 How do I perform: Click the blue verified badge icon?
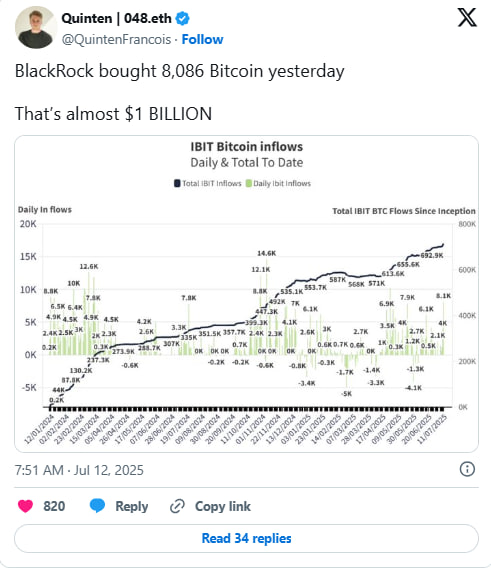pyautogui.click(x=182, y=18)
